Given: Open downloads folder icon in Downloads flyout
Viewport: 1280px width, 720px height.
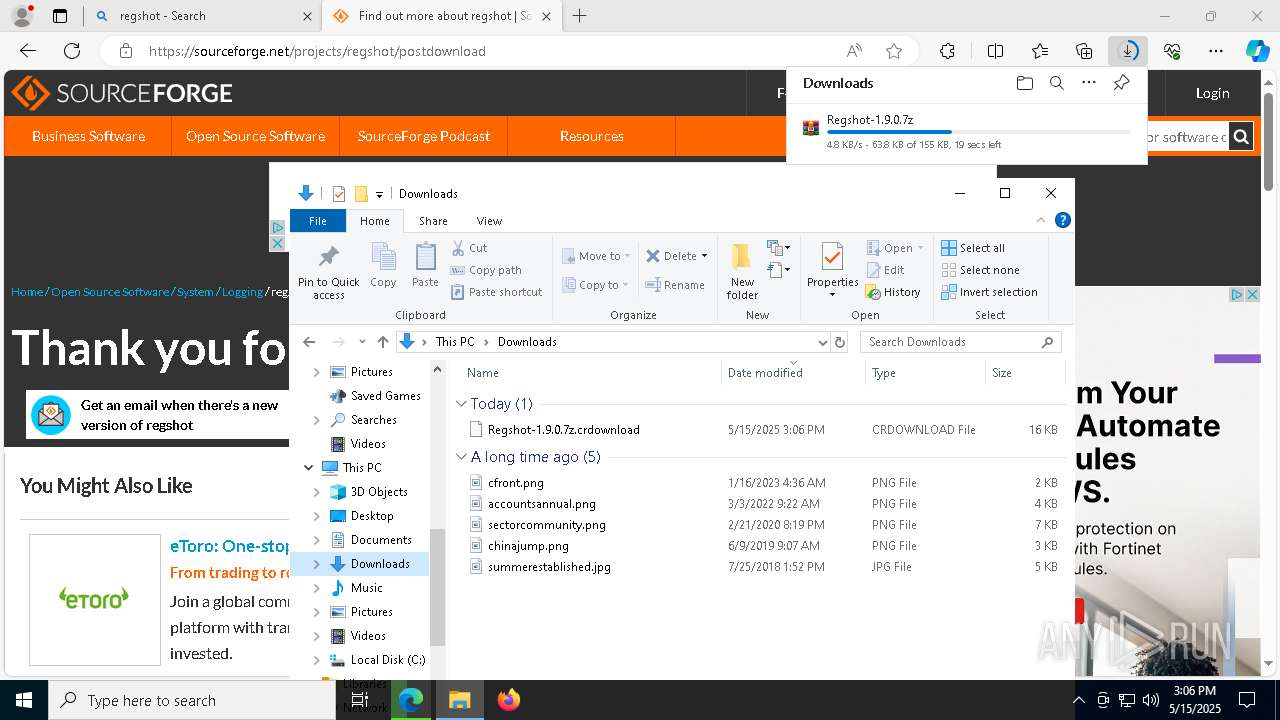Looking at the screenshot, I should coord(1024,83).
